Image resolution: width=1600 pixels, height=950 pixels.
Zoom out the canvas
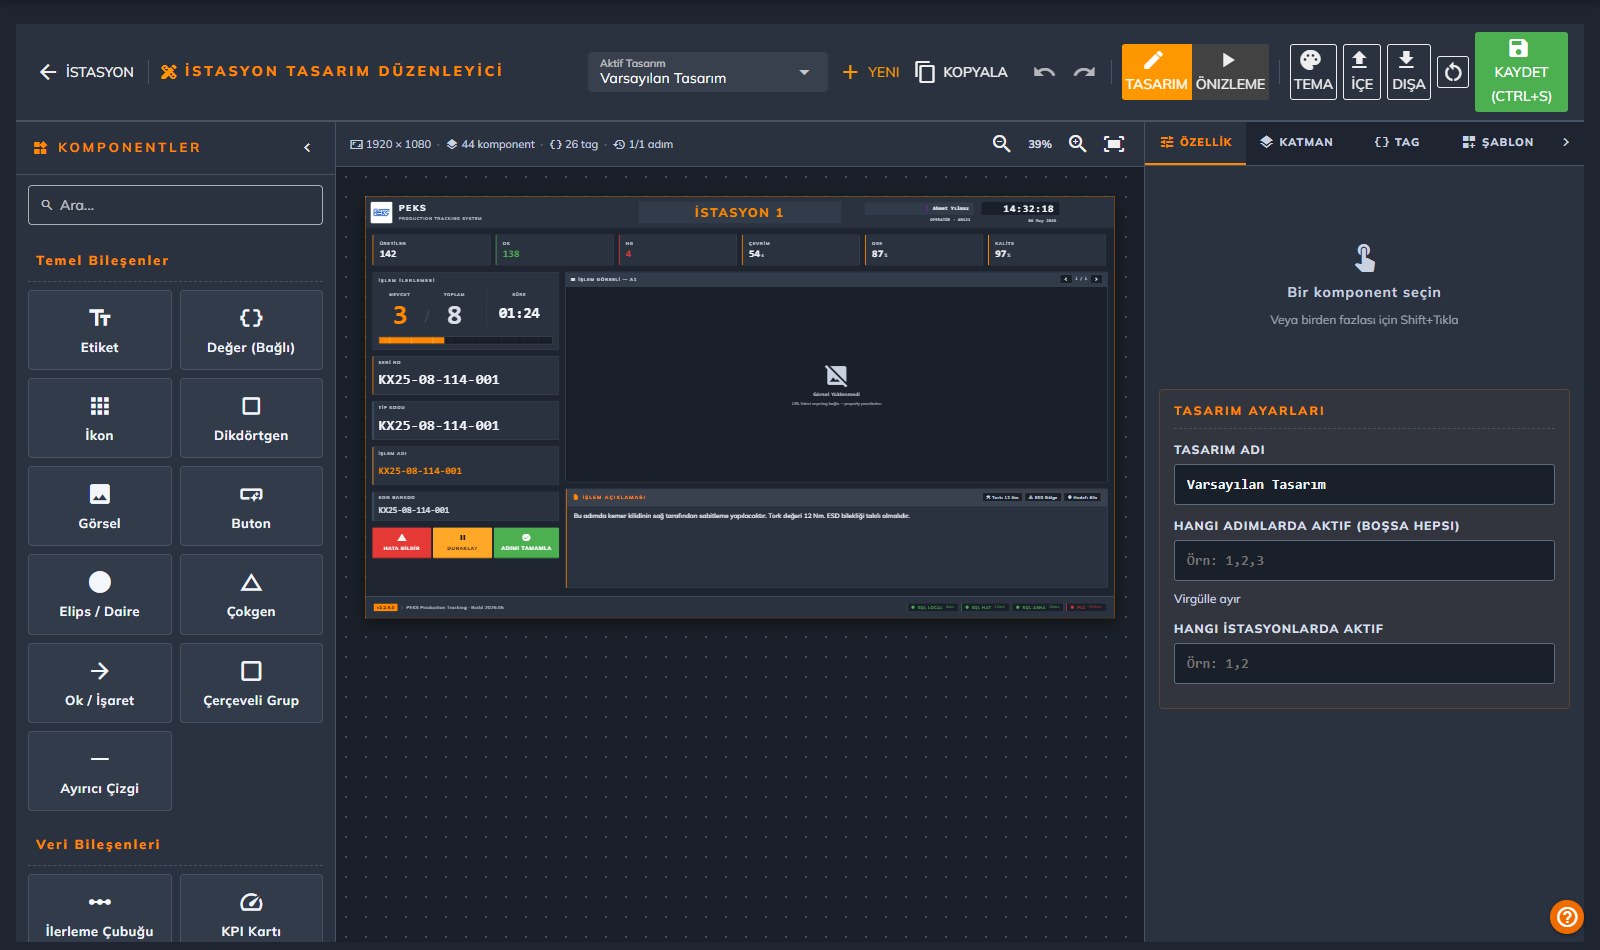[x=1001, y=144]
